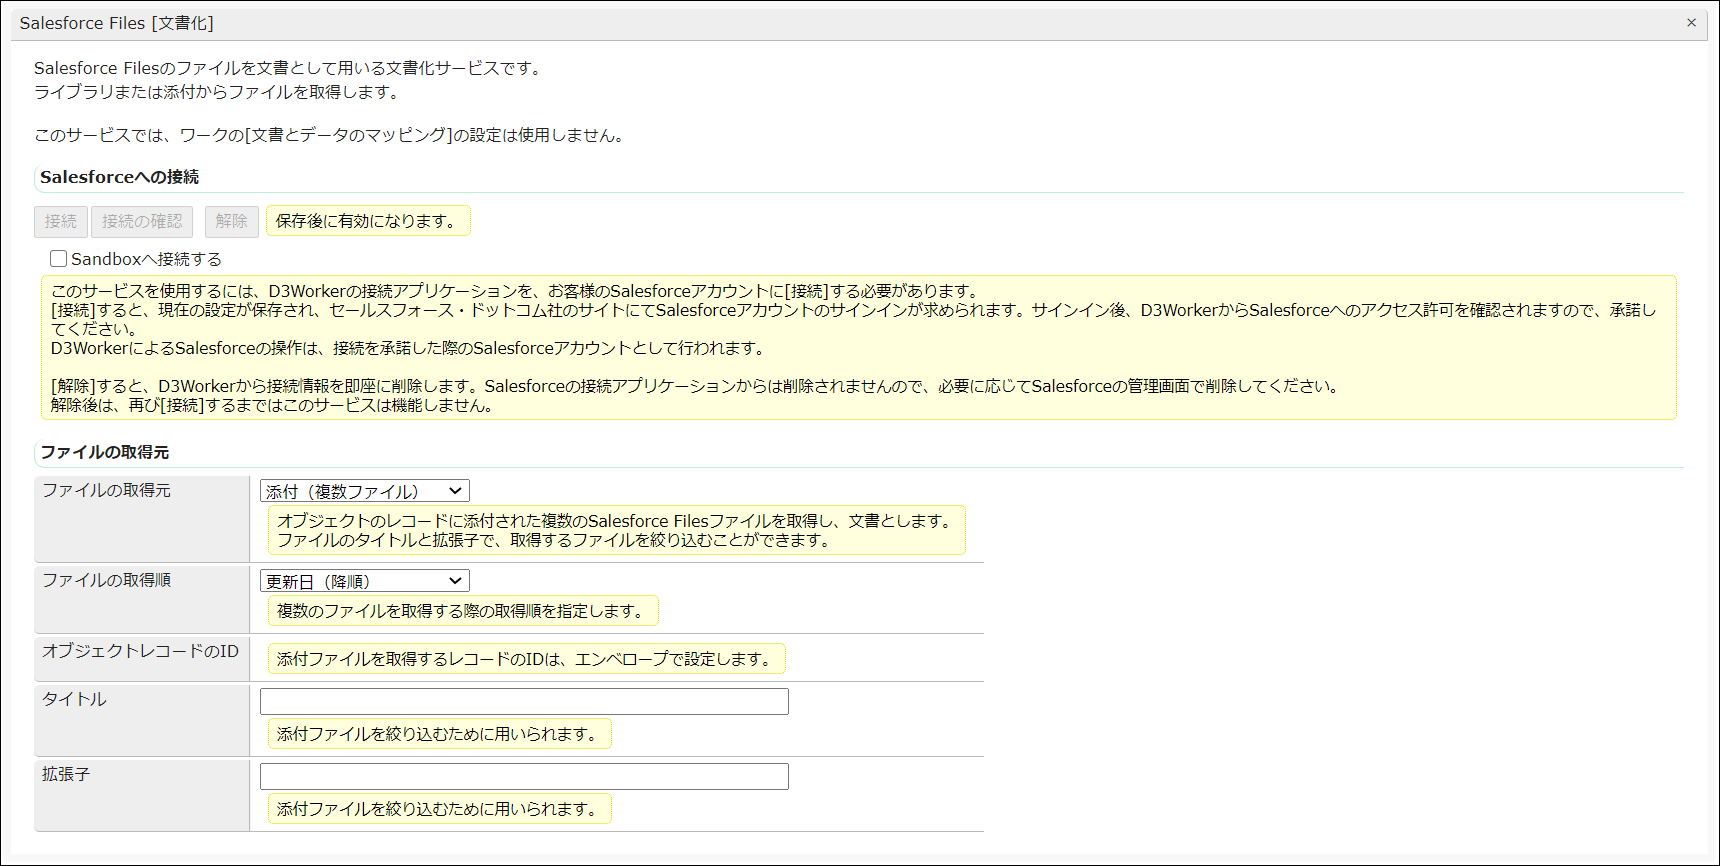
Task: Click the 取得順を指定します hint box
Action: (x=462, y=611)
